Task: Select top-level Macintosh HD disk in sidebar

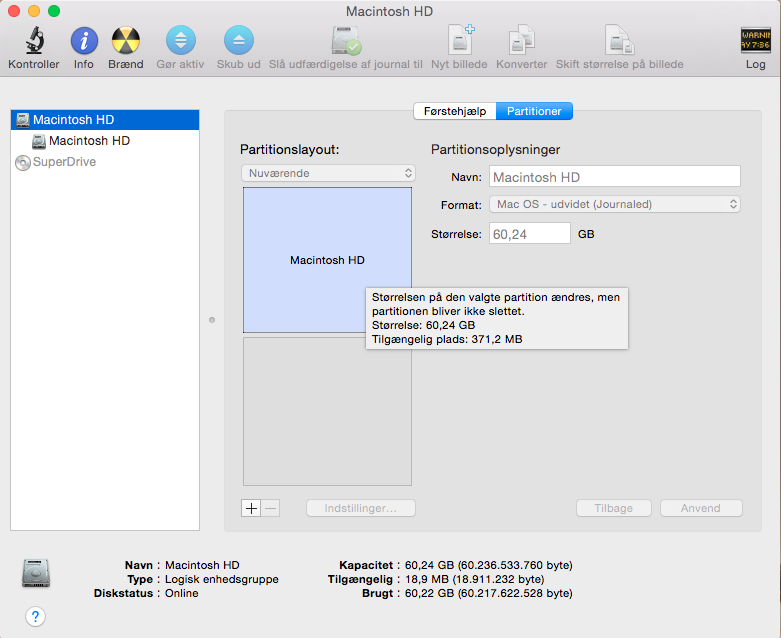Action: (x=105, y=120)
